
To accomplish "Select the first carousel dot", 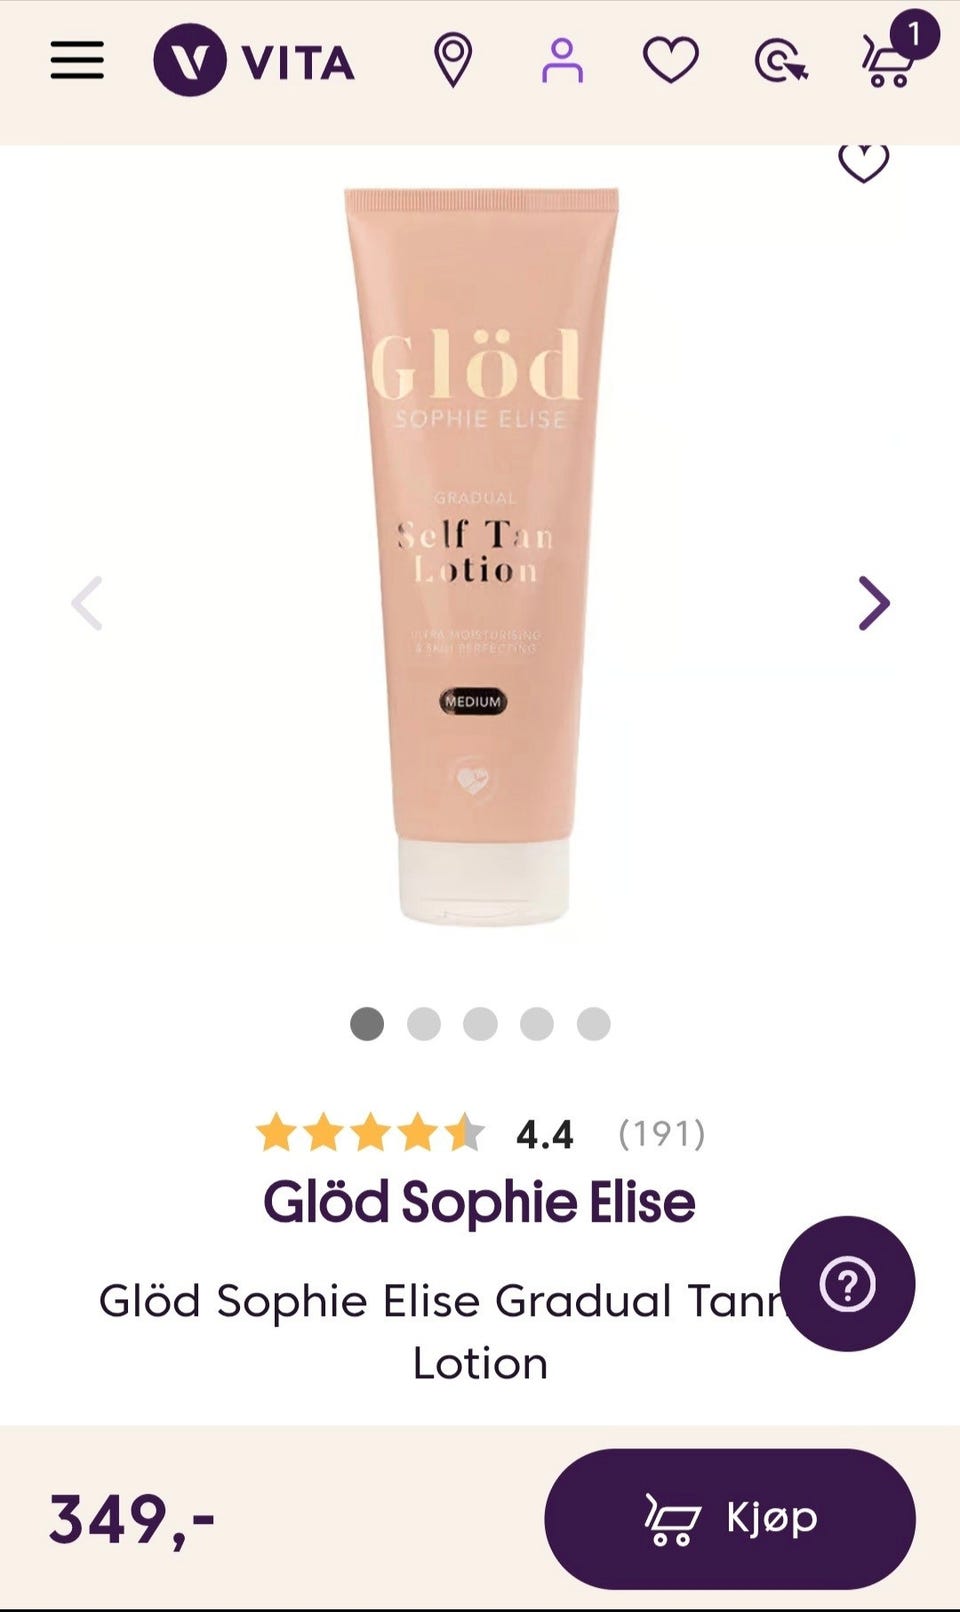I will 367,1024.
